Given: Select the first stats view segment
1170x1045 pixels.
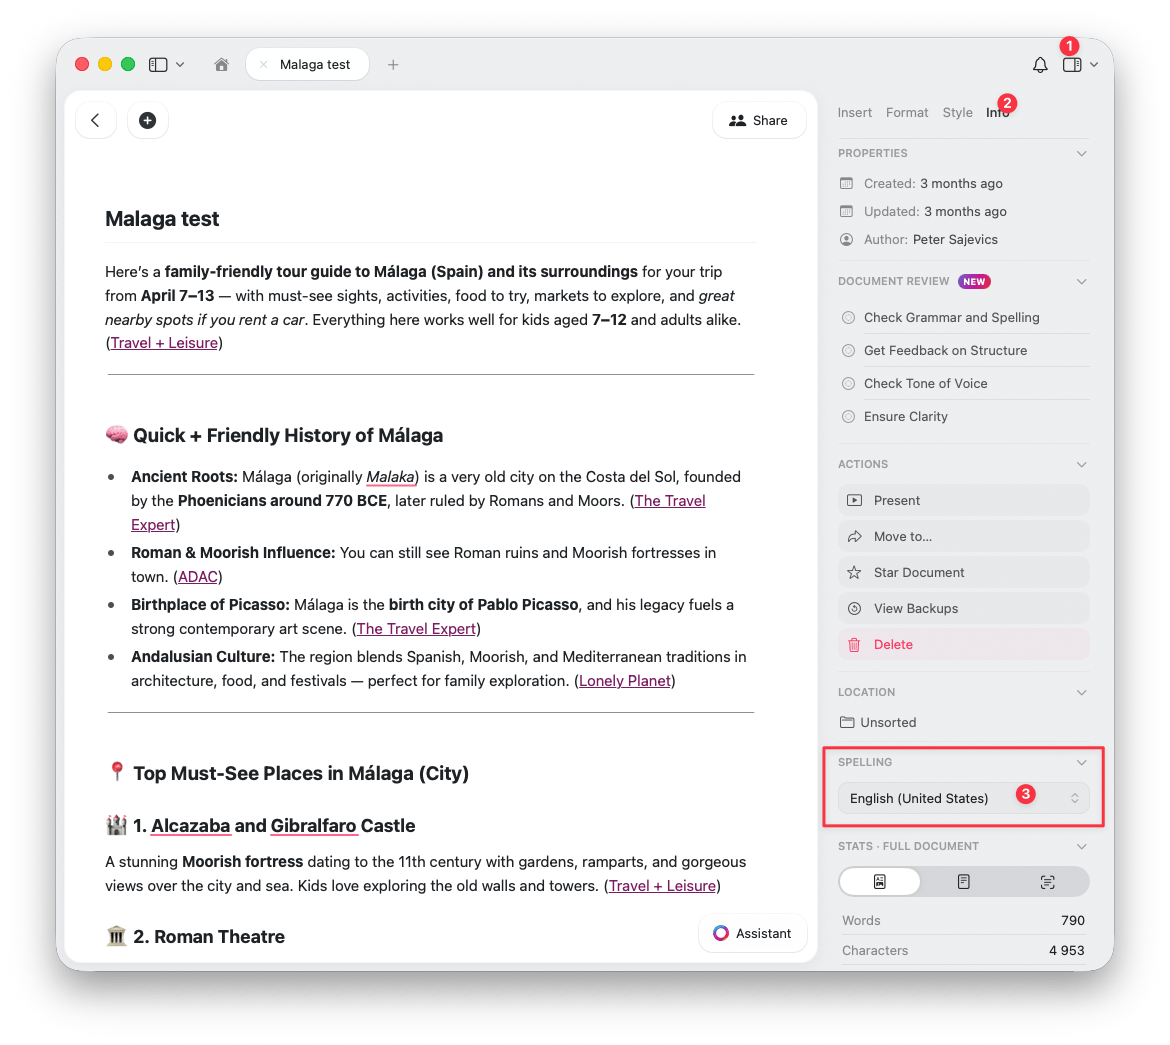Looking at the screenshot, I should 880,882.
